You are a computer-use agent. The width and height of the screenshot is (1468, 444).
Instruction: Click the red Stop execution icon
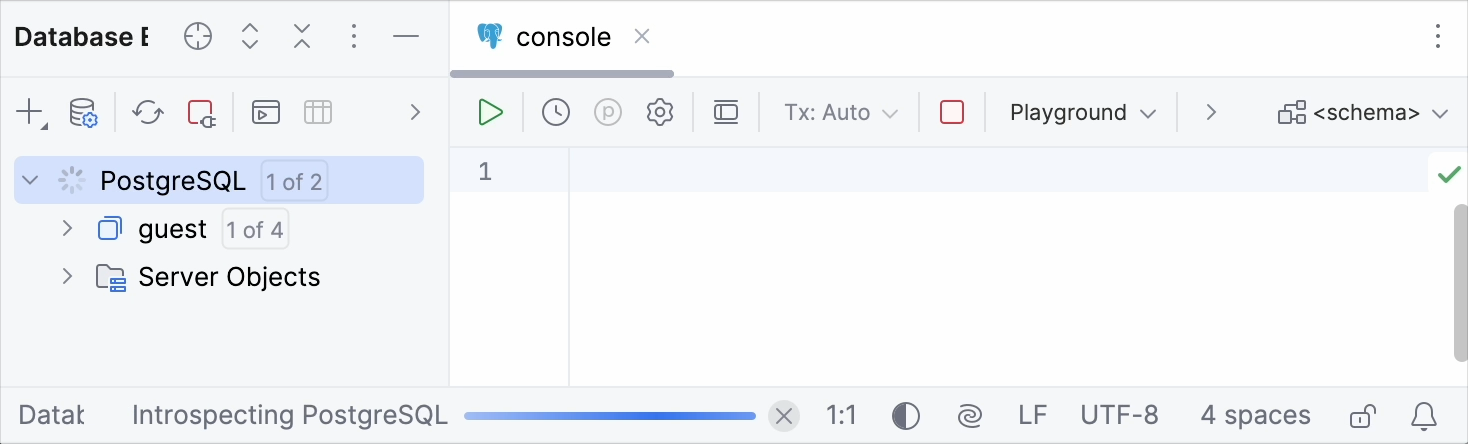[952, 112]
